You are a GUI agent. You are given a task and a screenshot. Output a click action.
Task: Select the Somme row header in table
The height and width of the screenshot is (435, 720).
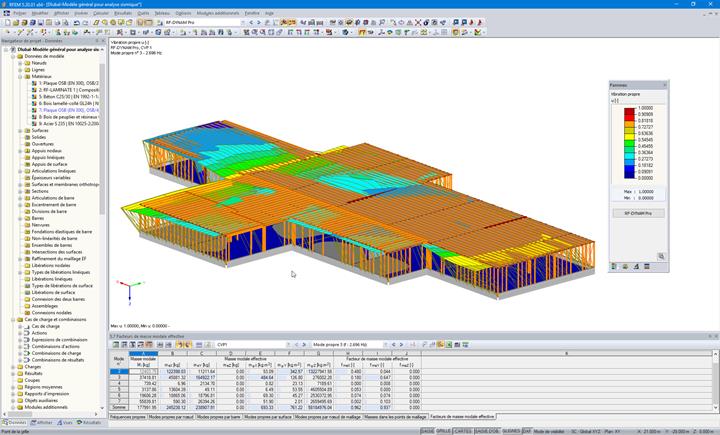[x=119, y=407]
